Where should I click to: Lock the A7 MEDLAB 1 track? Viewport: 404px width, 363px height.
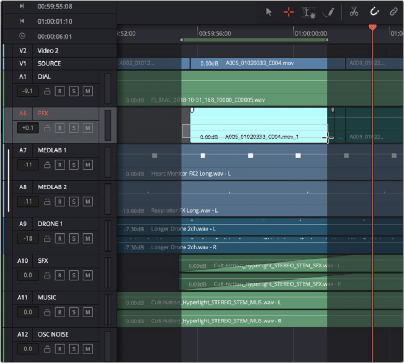(x=47, y=165)
